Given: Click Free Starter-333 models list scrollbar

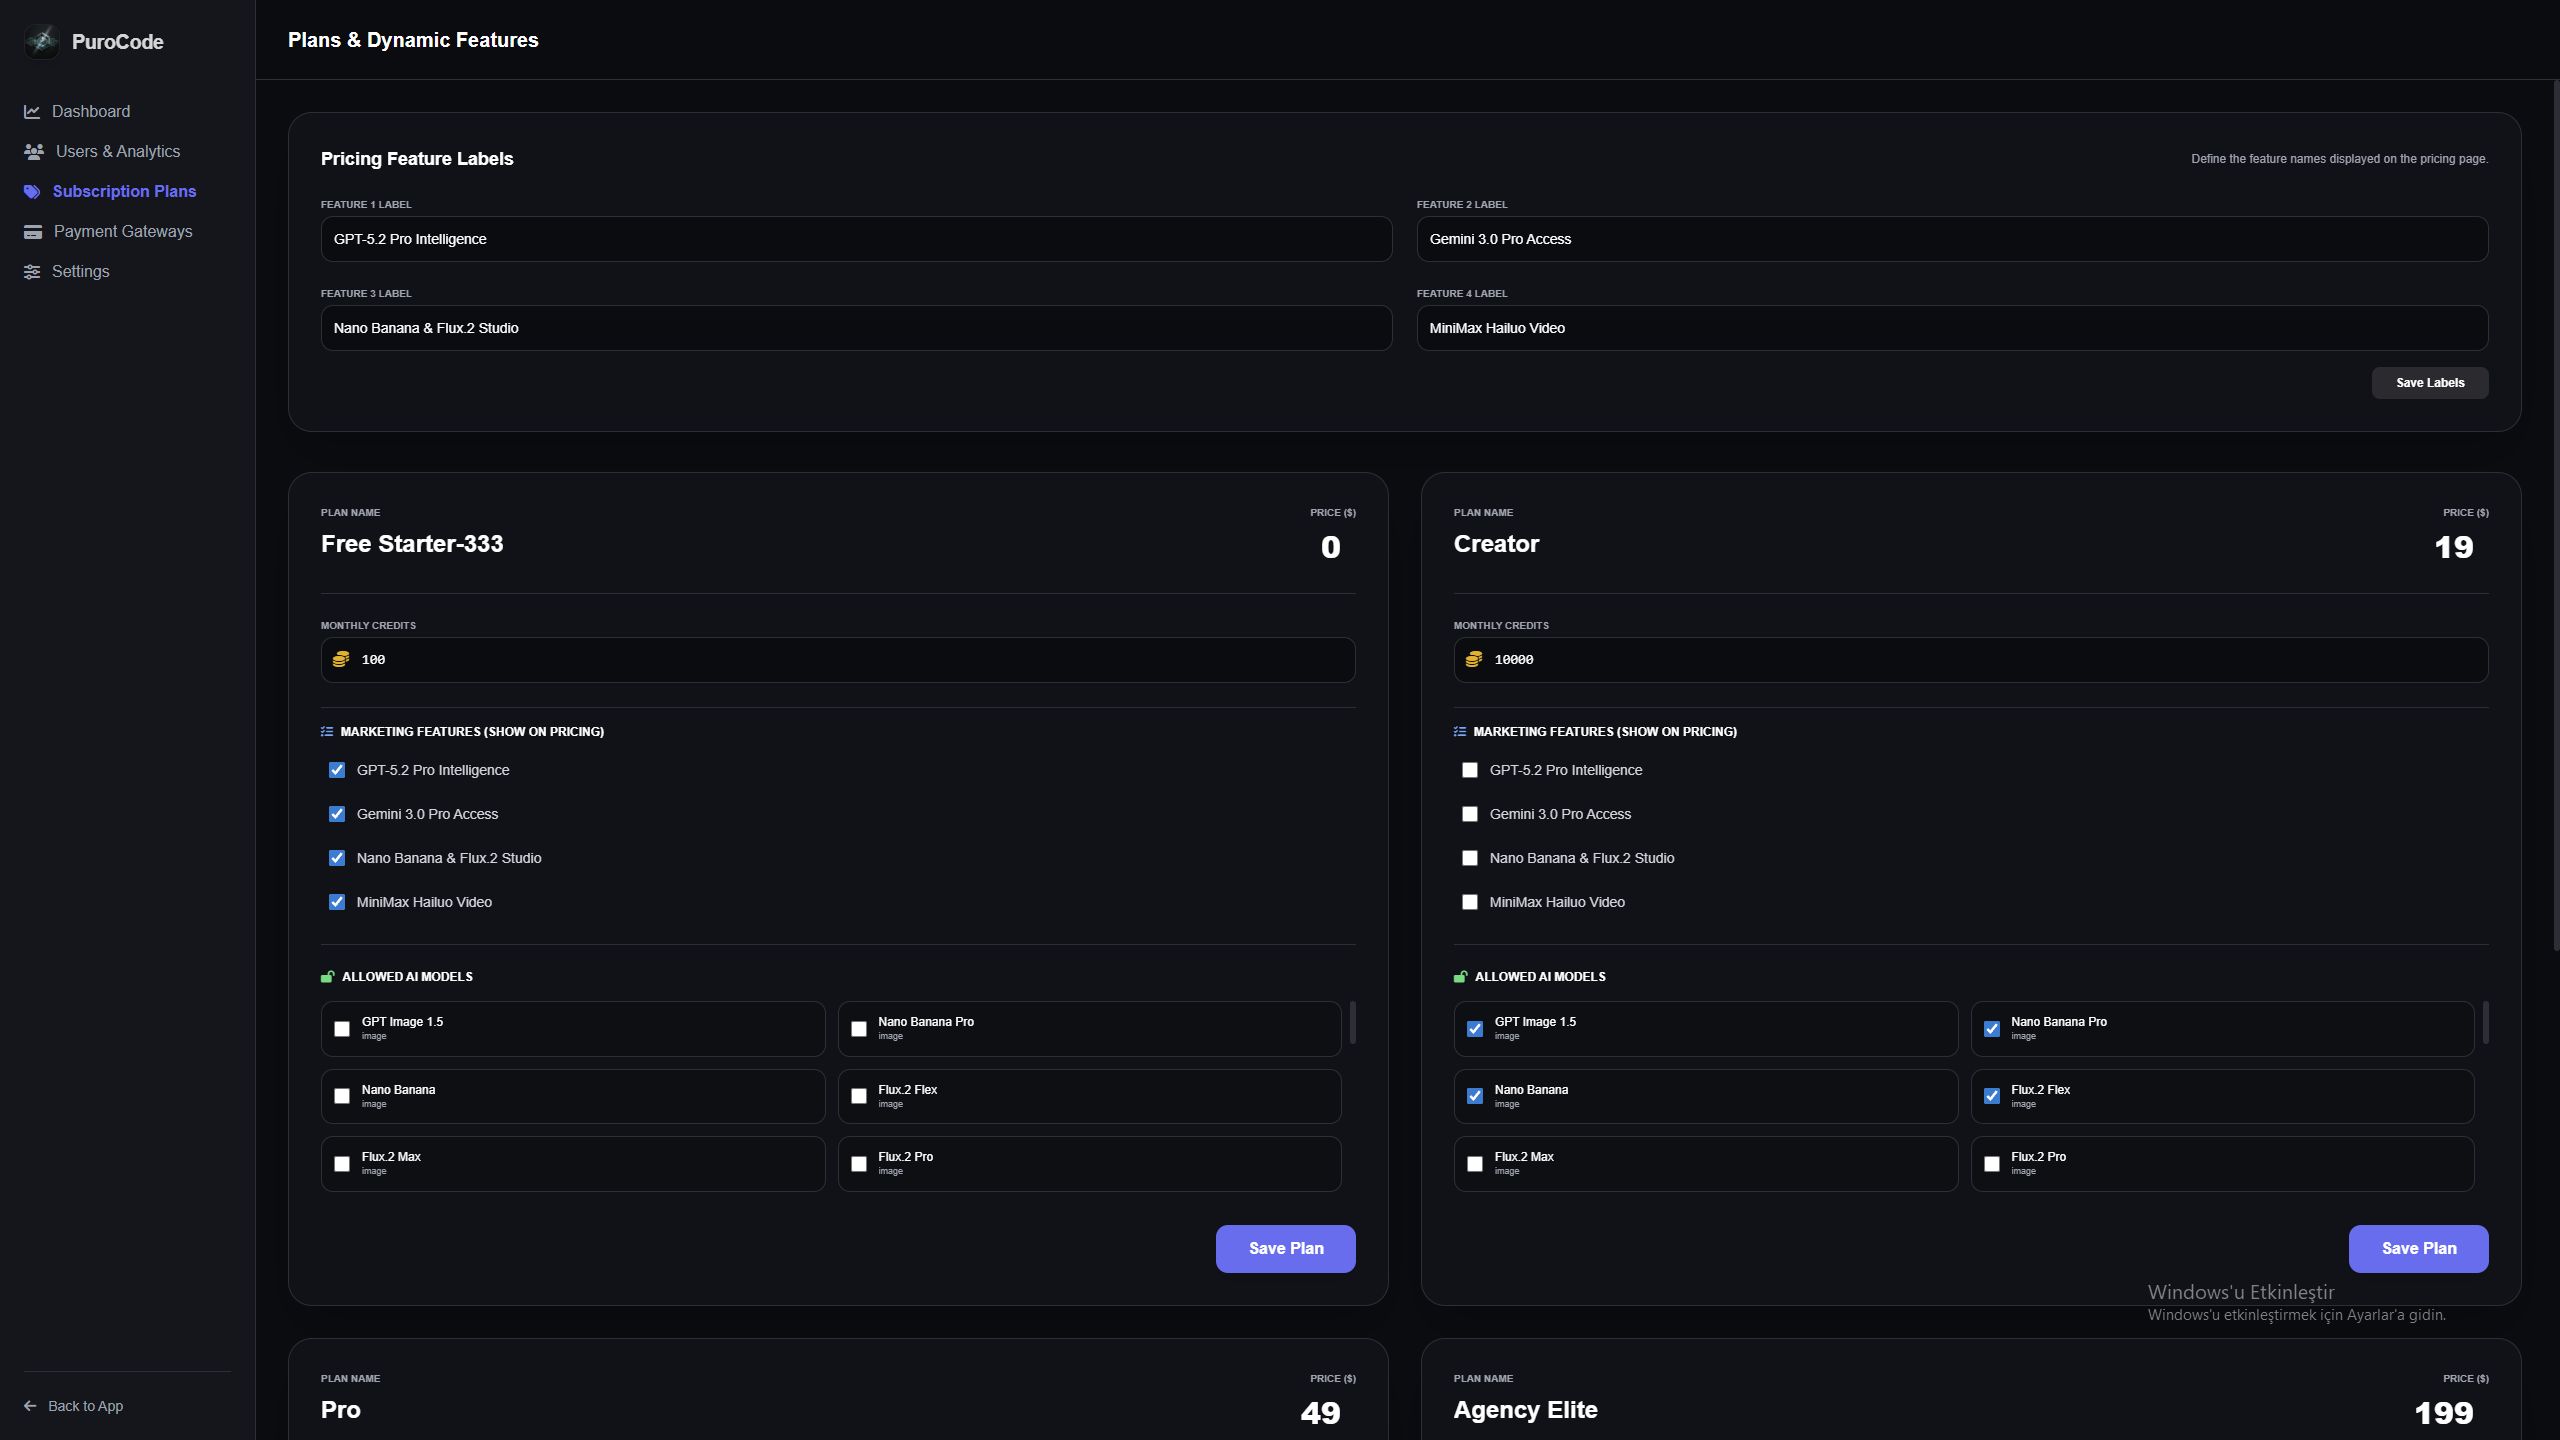Looking at the screenshot, I should coord(1353,1023).
